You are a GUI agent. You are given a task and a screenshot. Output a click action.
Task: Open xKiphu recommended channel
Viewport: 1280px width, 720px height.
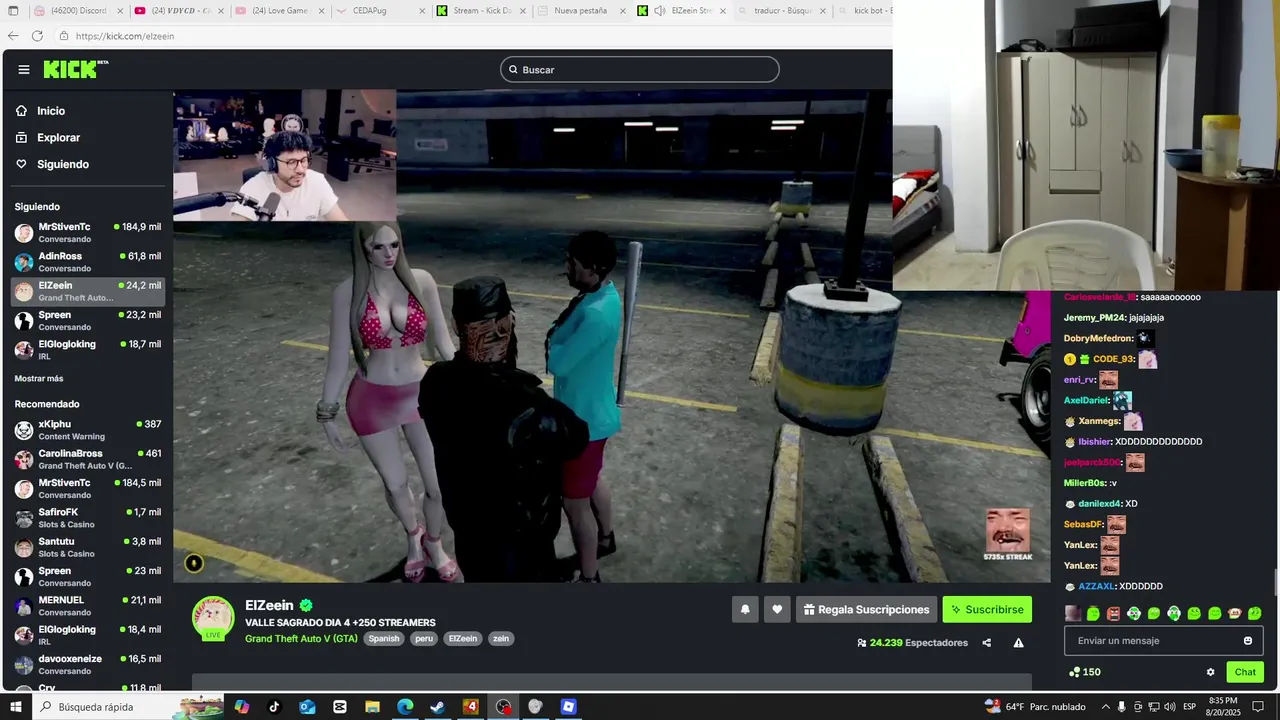88,430
